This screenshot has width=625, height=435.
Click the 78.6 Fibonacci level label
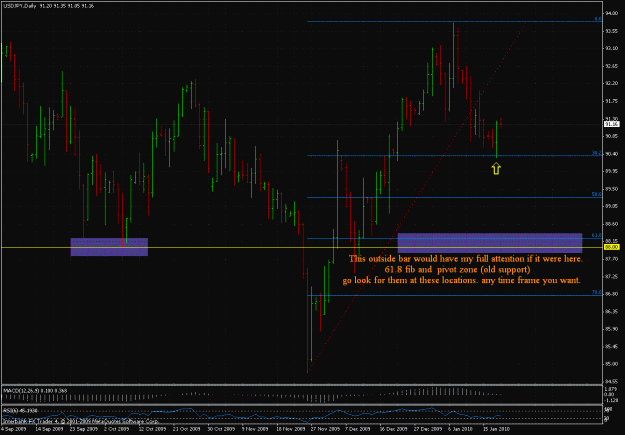pos(597,293)
